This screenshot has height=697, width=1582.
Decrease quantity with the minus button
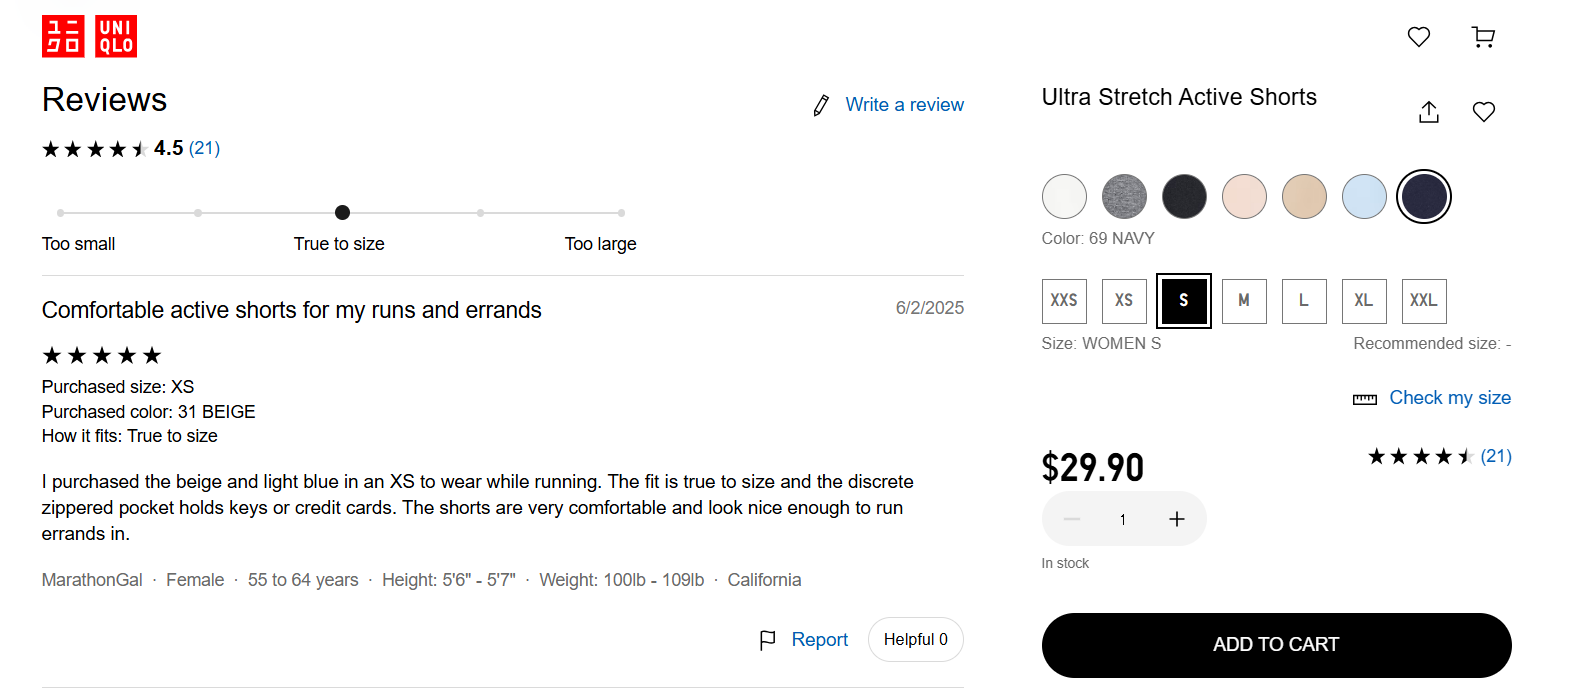(x=1072, y=519)
